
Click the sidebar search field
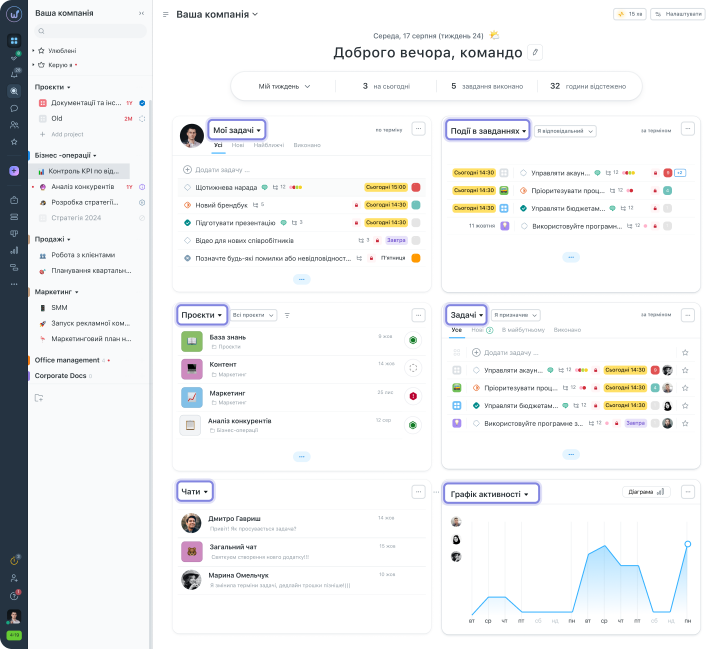tap(90, 31)
